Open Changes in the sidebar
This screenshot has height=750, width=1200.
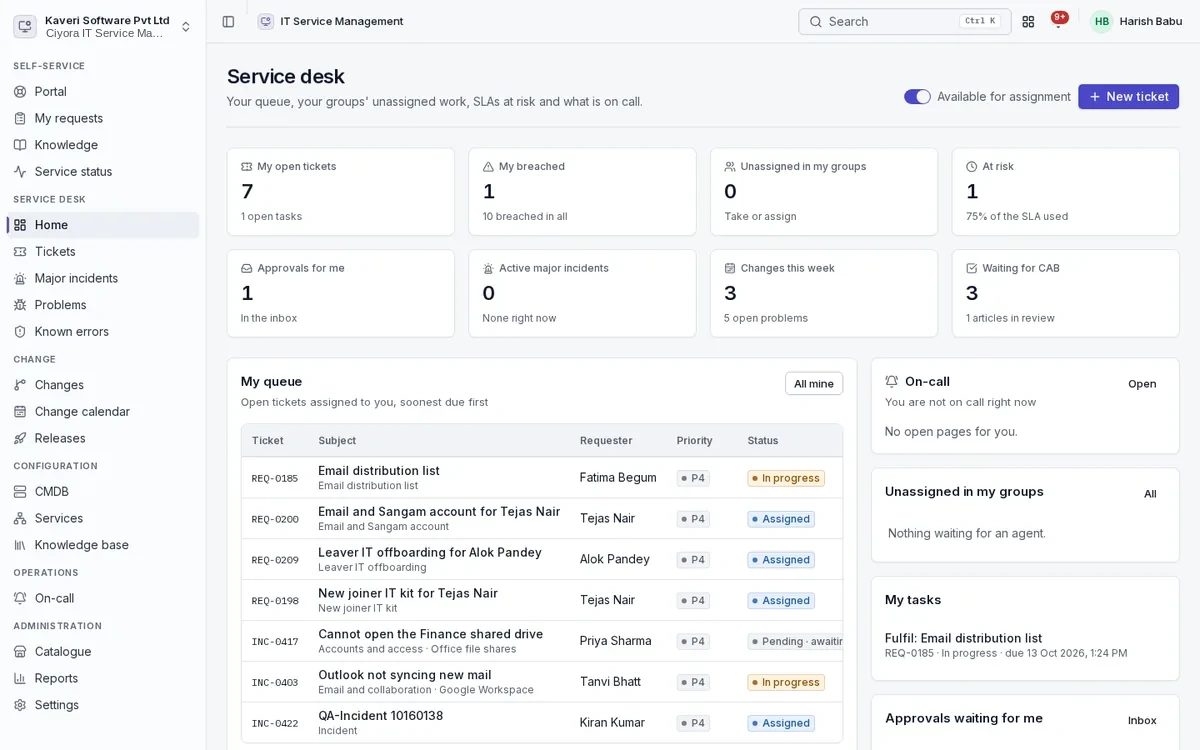pyautogui.click(x=103, y=385)
